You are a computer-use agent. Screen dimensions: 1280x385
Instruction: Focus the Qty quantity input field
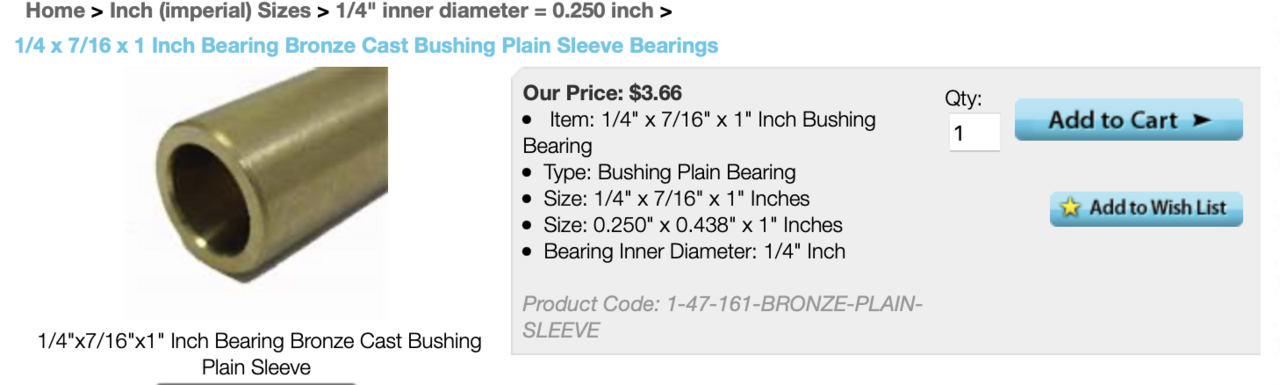point(975,132)
